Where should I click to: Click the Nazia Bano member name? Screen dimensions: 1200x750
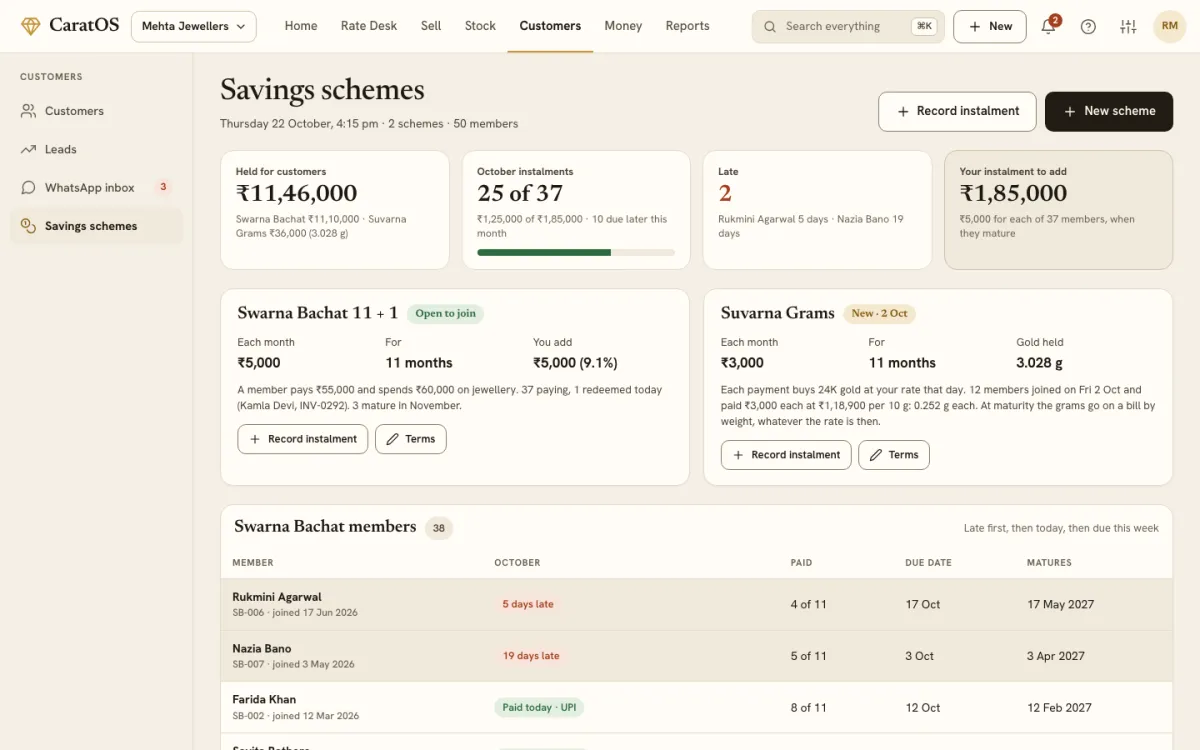tap(262, 649)
